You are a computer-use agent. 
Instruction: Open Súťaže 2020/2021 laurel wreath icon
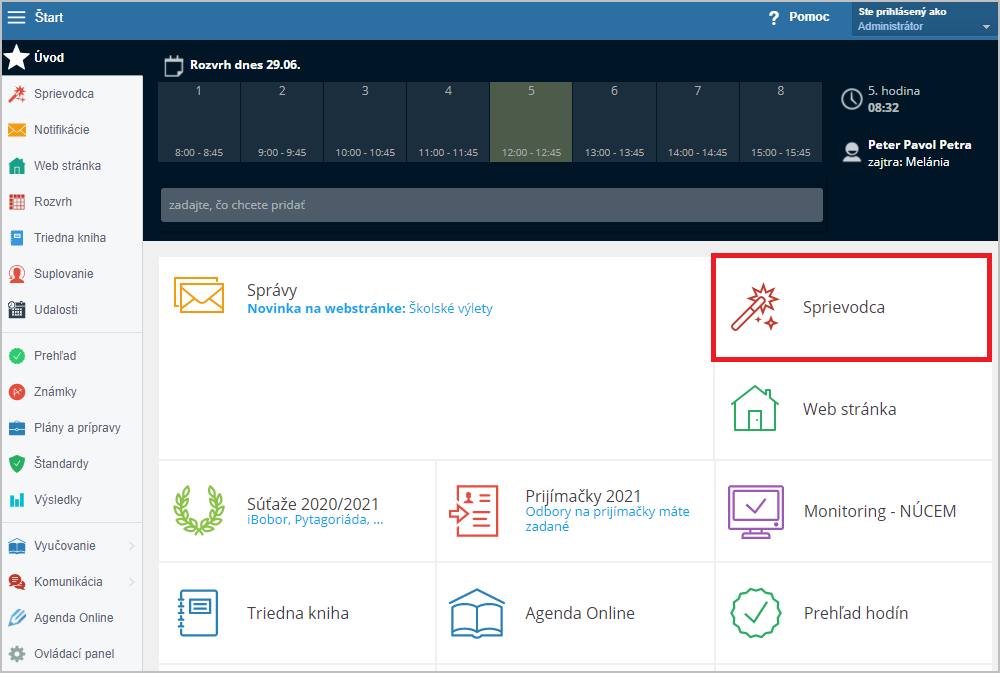(x=198, y=511)
